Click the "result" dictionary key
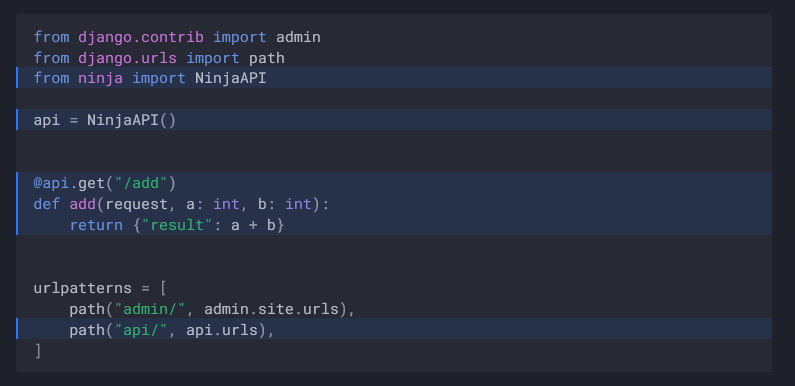The height and width of the screenshot is (386, 795). [x=176, y=225]
